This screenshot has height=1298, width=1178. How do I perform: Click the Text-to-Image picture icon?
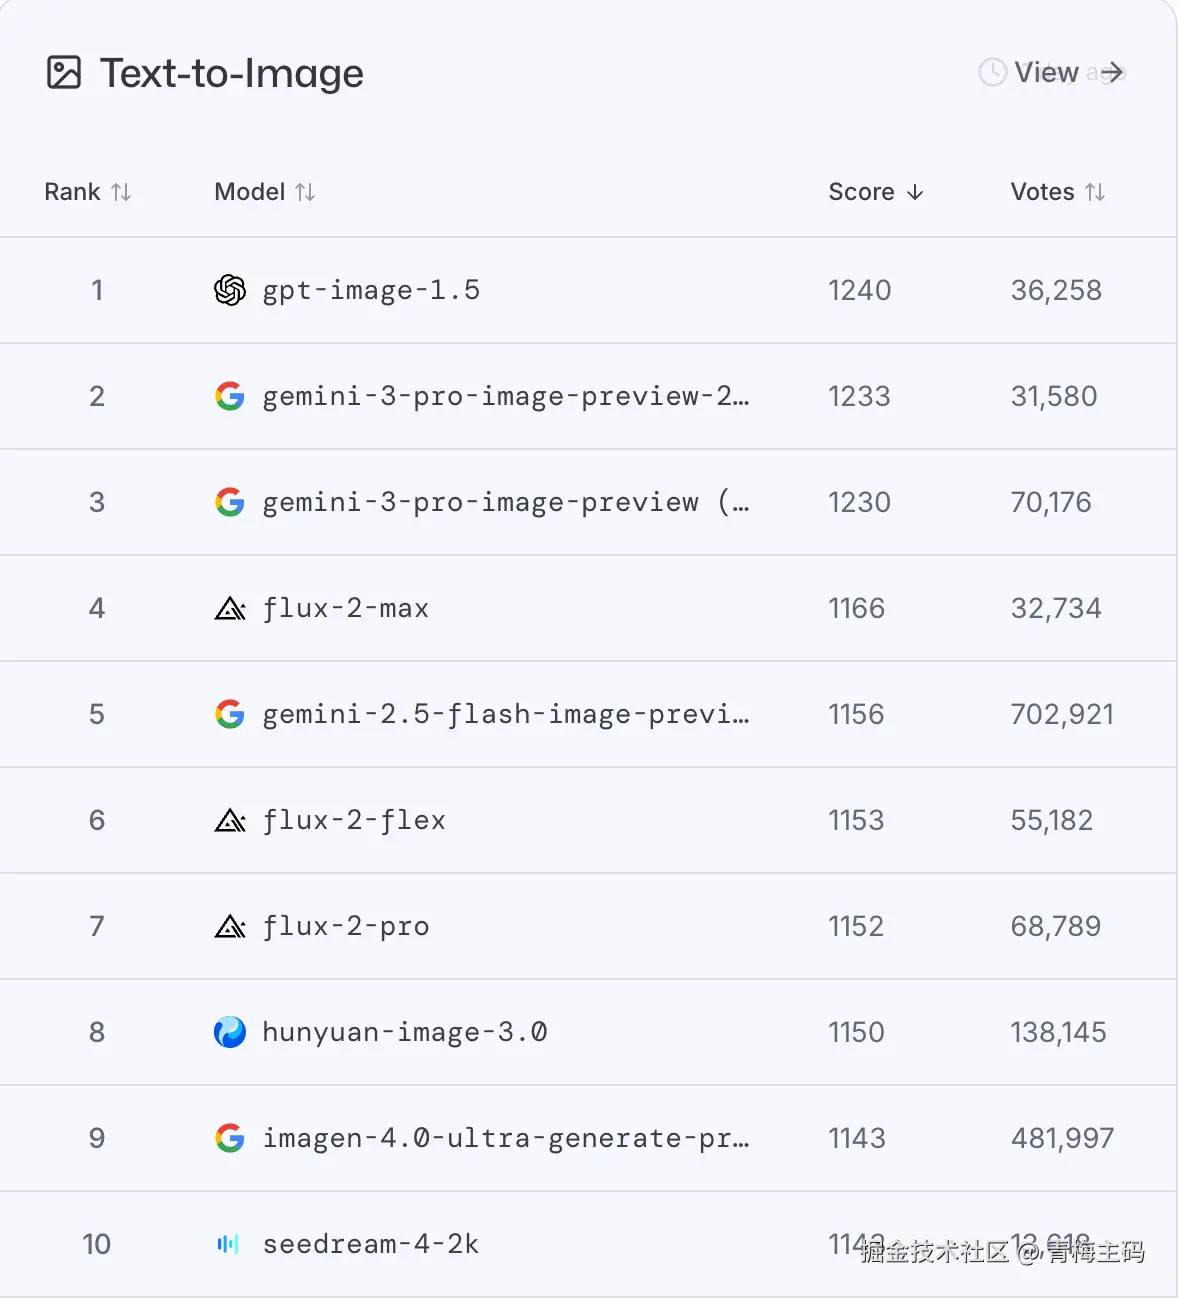tap(64, 73)
